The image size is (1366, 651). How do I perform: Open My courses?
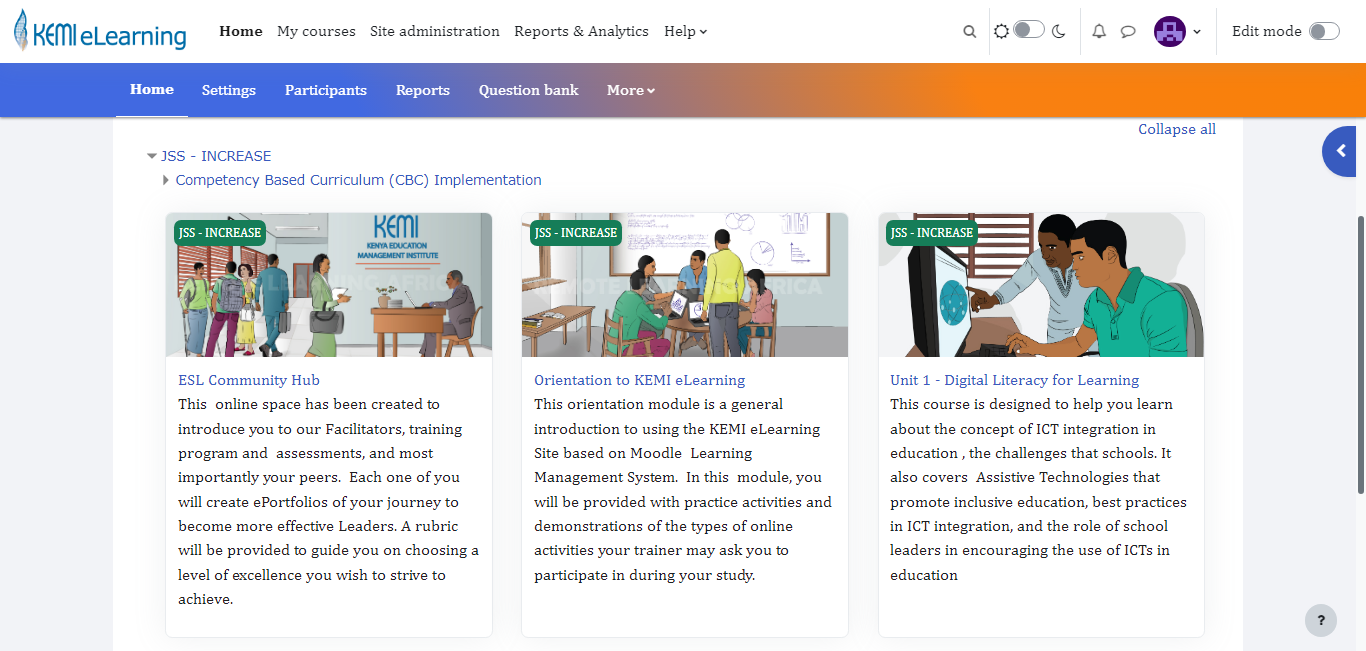click(316, 31)
